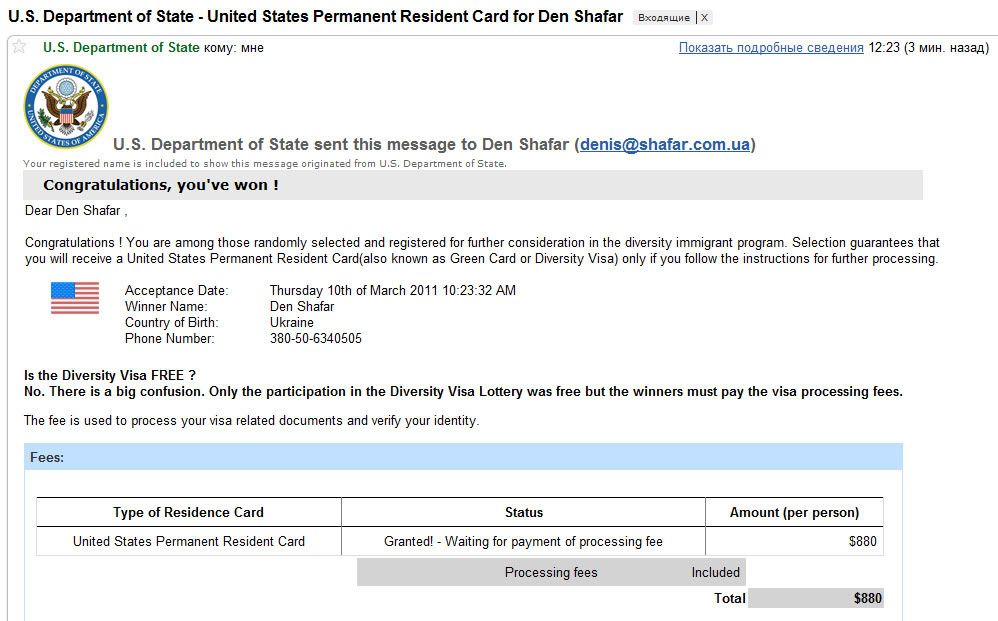998x621 pixels.
Task: Open Показать подробные сведения link
Action: click(x=771, y=48)
